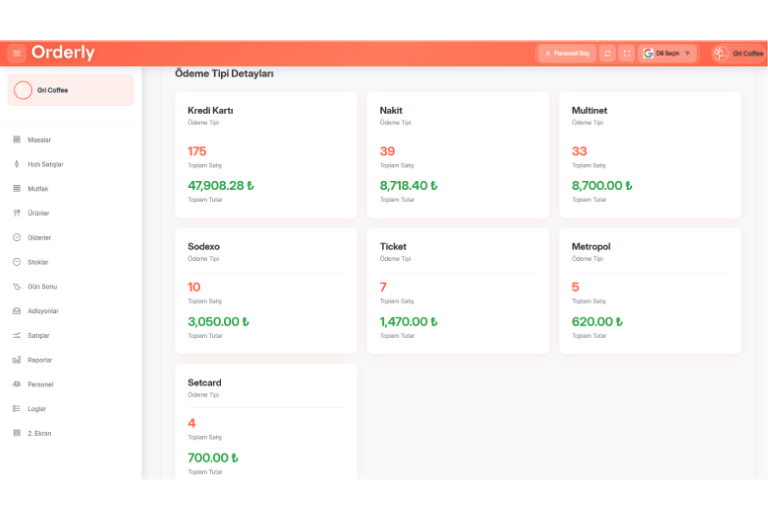Click the Masalar icon in sidebar
This screenshot has height=521, width=768.
pos(16,140)
